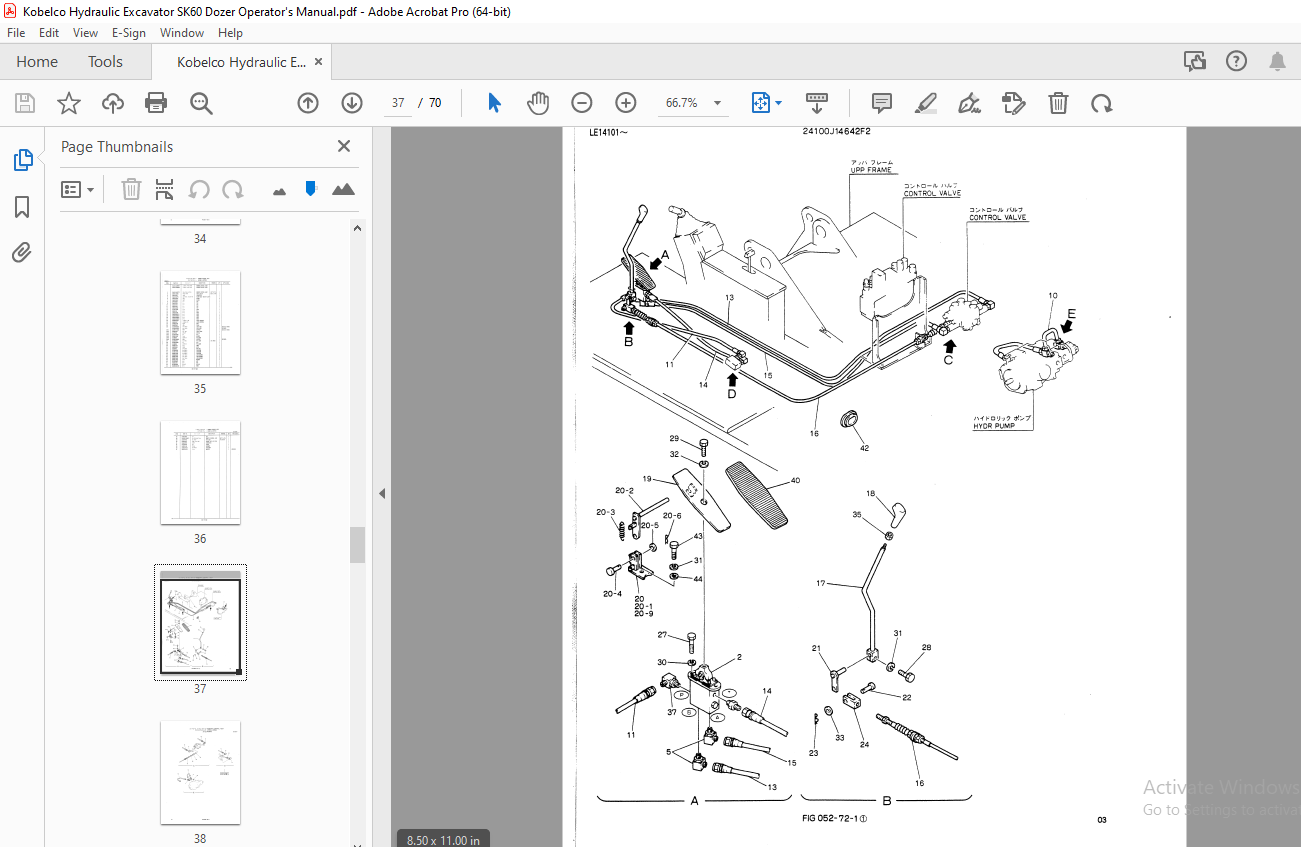This screenshot has height=847, width=1301.
Task: Open the 66.7% zoom level dropdown
Action: pos(717,103)
